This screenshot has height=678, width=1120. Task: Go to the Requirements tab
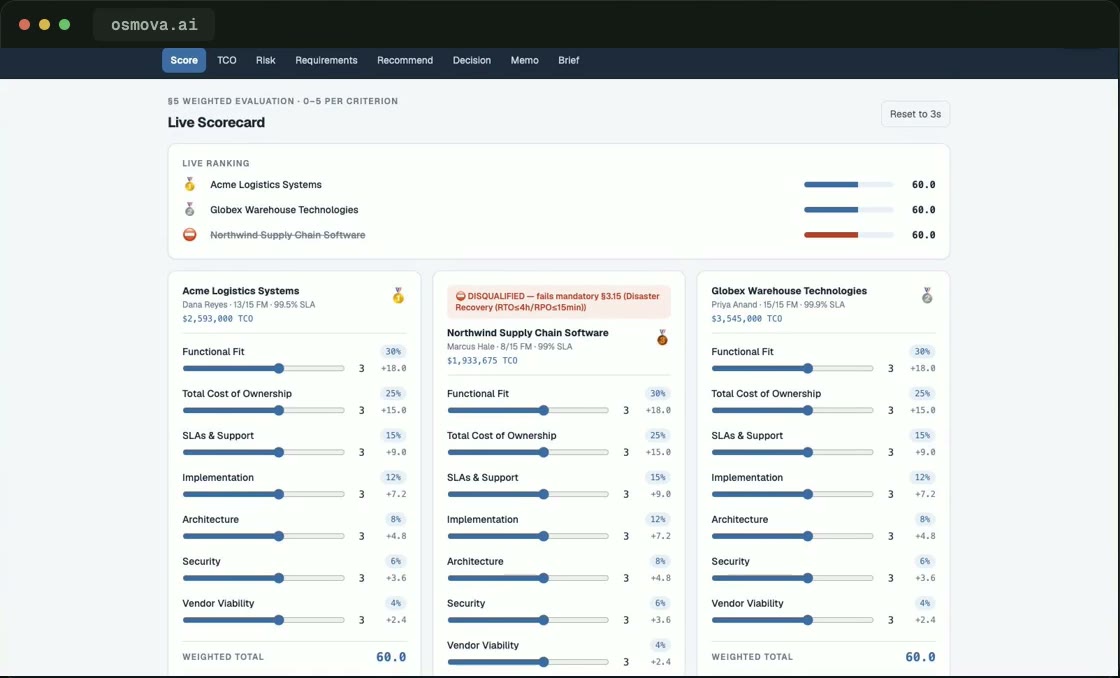click(326, 60)
